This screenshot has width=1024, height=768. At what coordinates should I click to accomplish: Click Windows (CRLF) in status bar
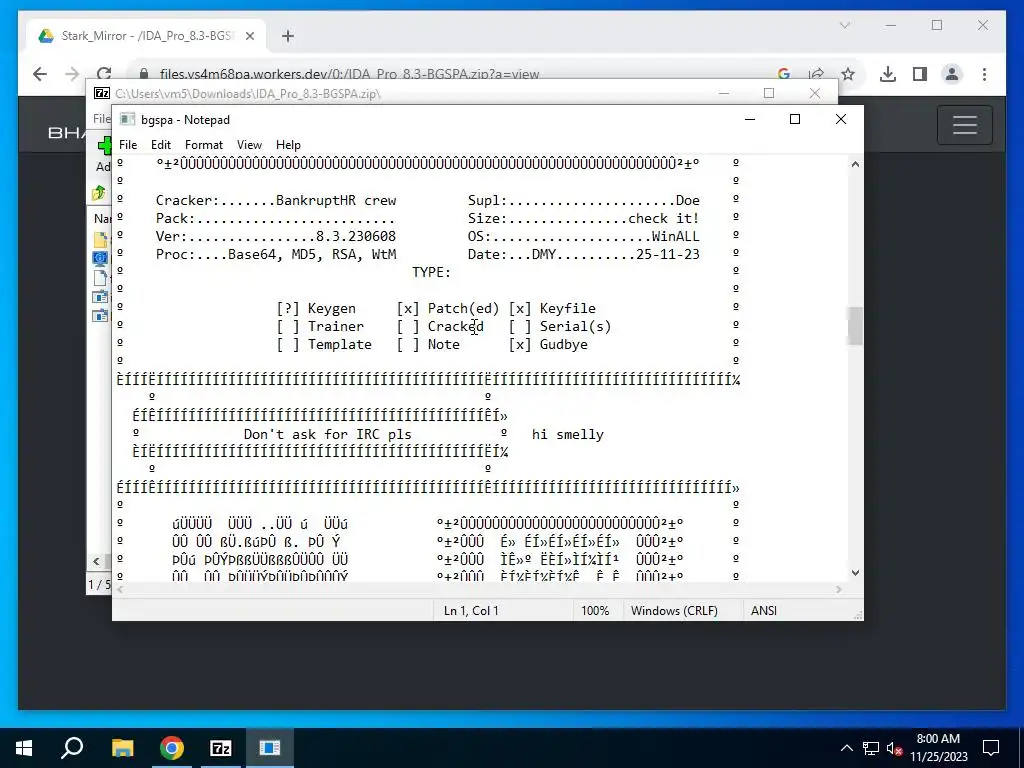coord(674,611)
